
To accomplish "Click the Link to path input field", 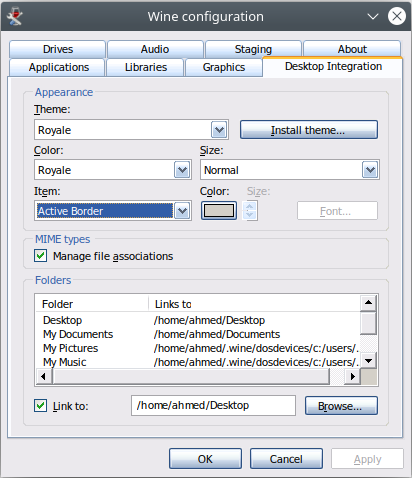I will 213,405.
